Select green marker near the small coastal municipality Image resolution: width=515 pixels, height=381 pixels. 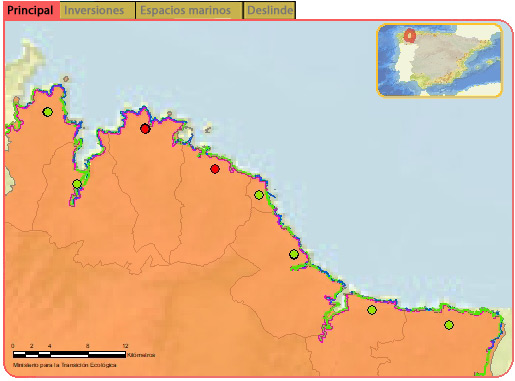coord(259,195)
